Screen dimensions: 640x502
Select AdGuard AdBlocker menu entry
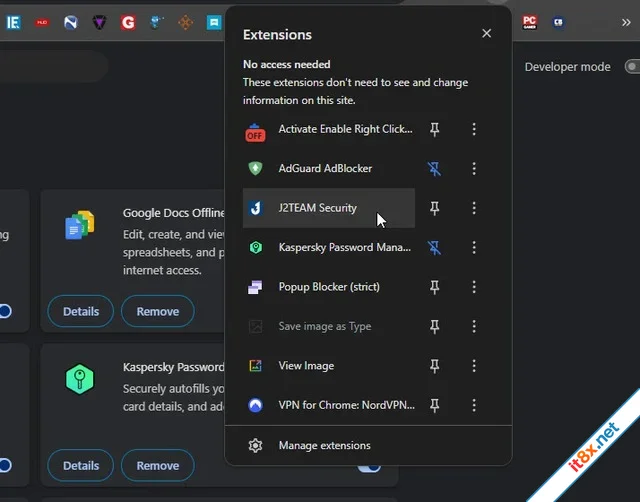click(x=329, y=169)
